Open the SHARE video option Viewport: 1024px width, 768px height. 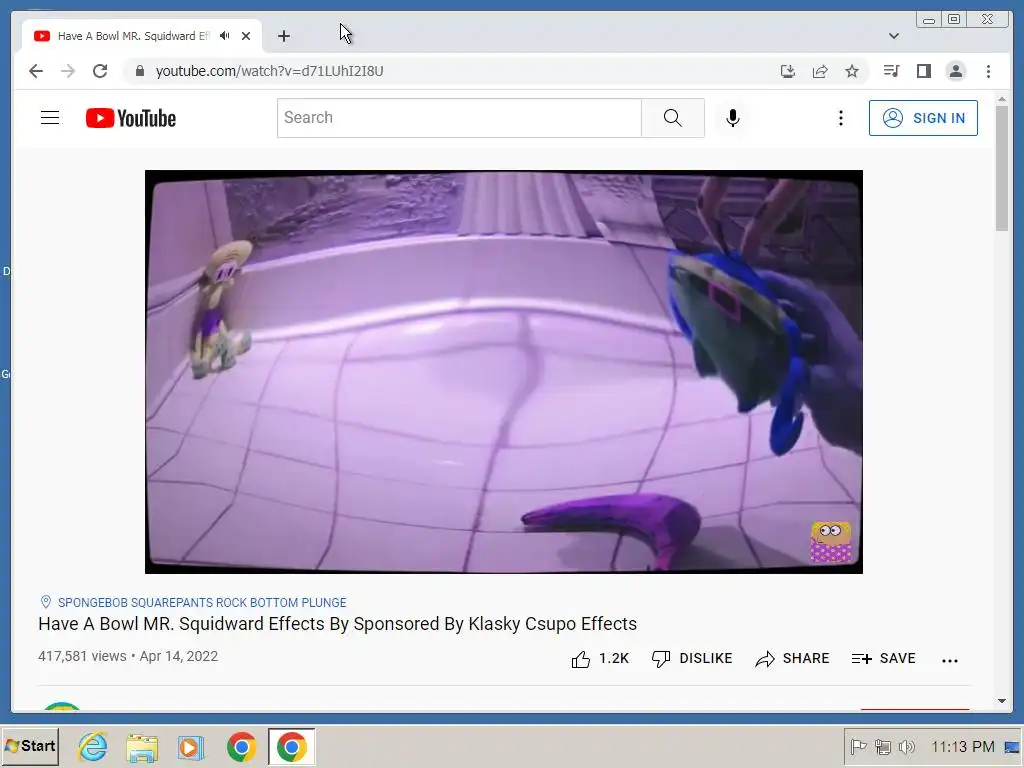[x=792, y=658]
